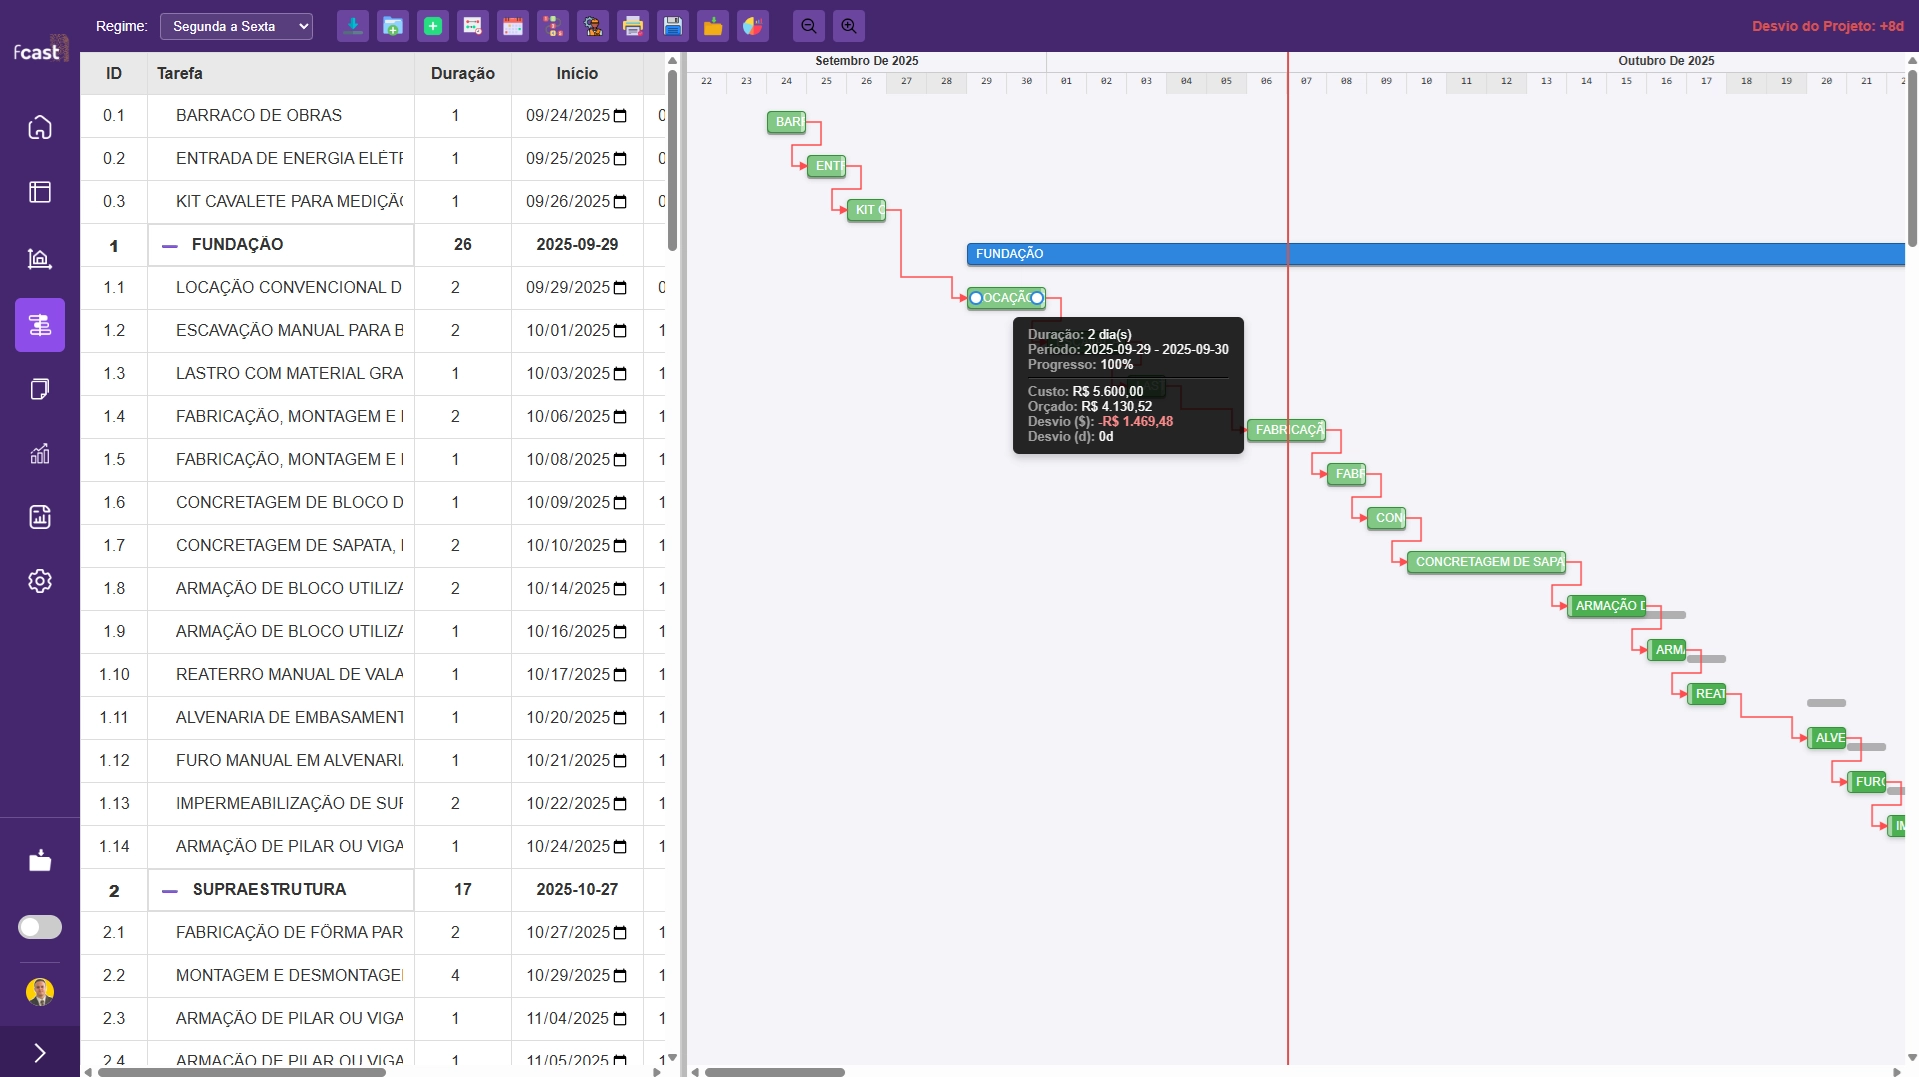The image size is (1919, 1077).
Task: Collapse the SUPRAESTRUTURA group row
Action: tap(168, 890)
